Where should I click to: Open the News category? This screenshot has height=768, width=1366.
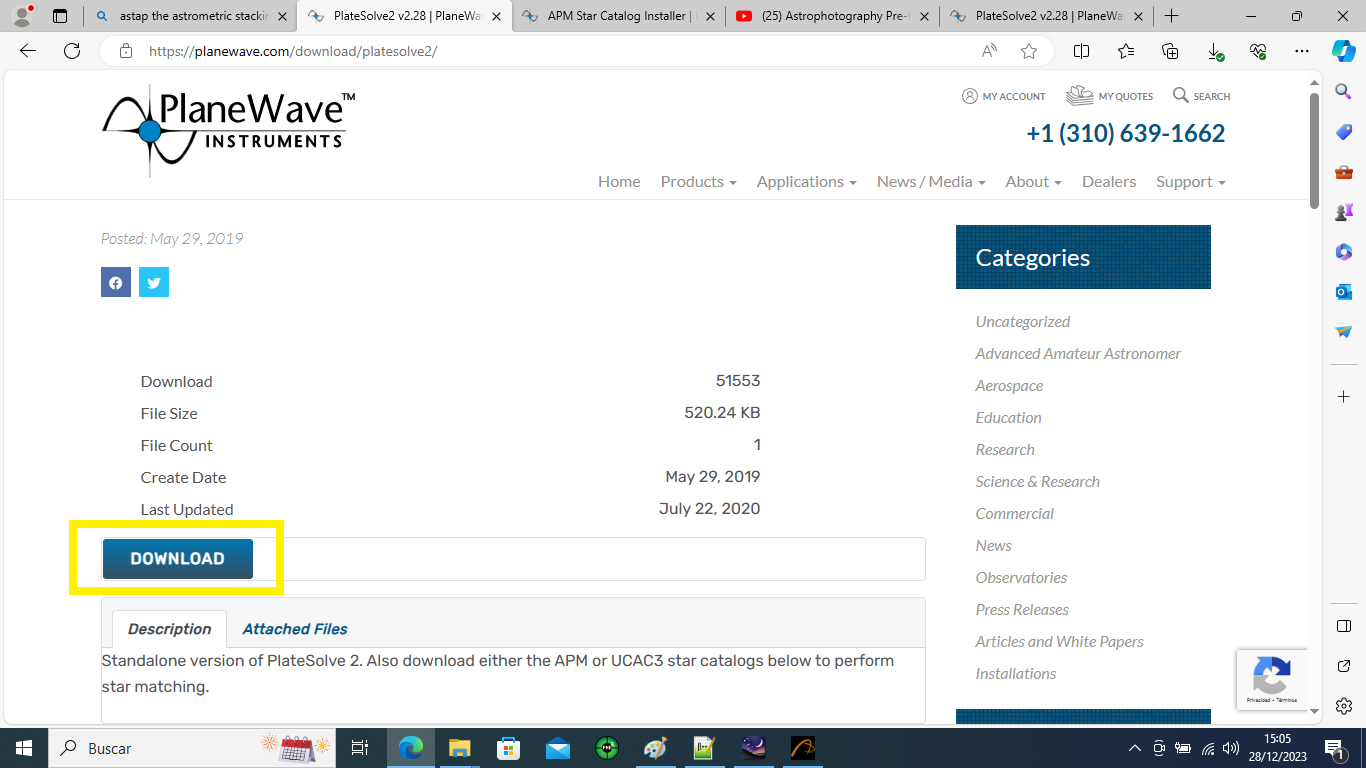(994, 545)
